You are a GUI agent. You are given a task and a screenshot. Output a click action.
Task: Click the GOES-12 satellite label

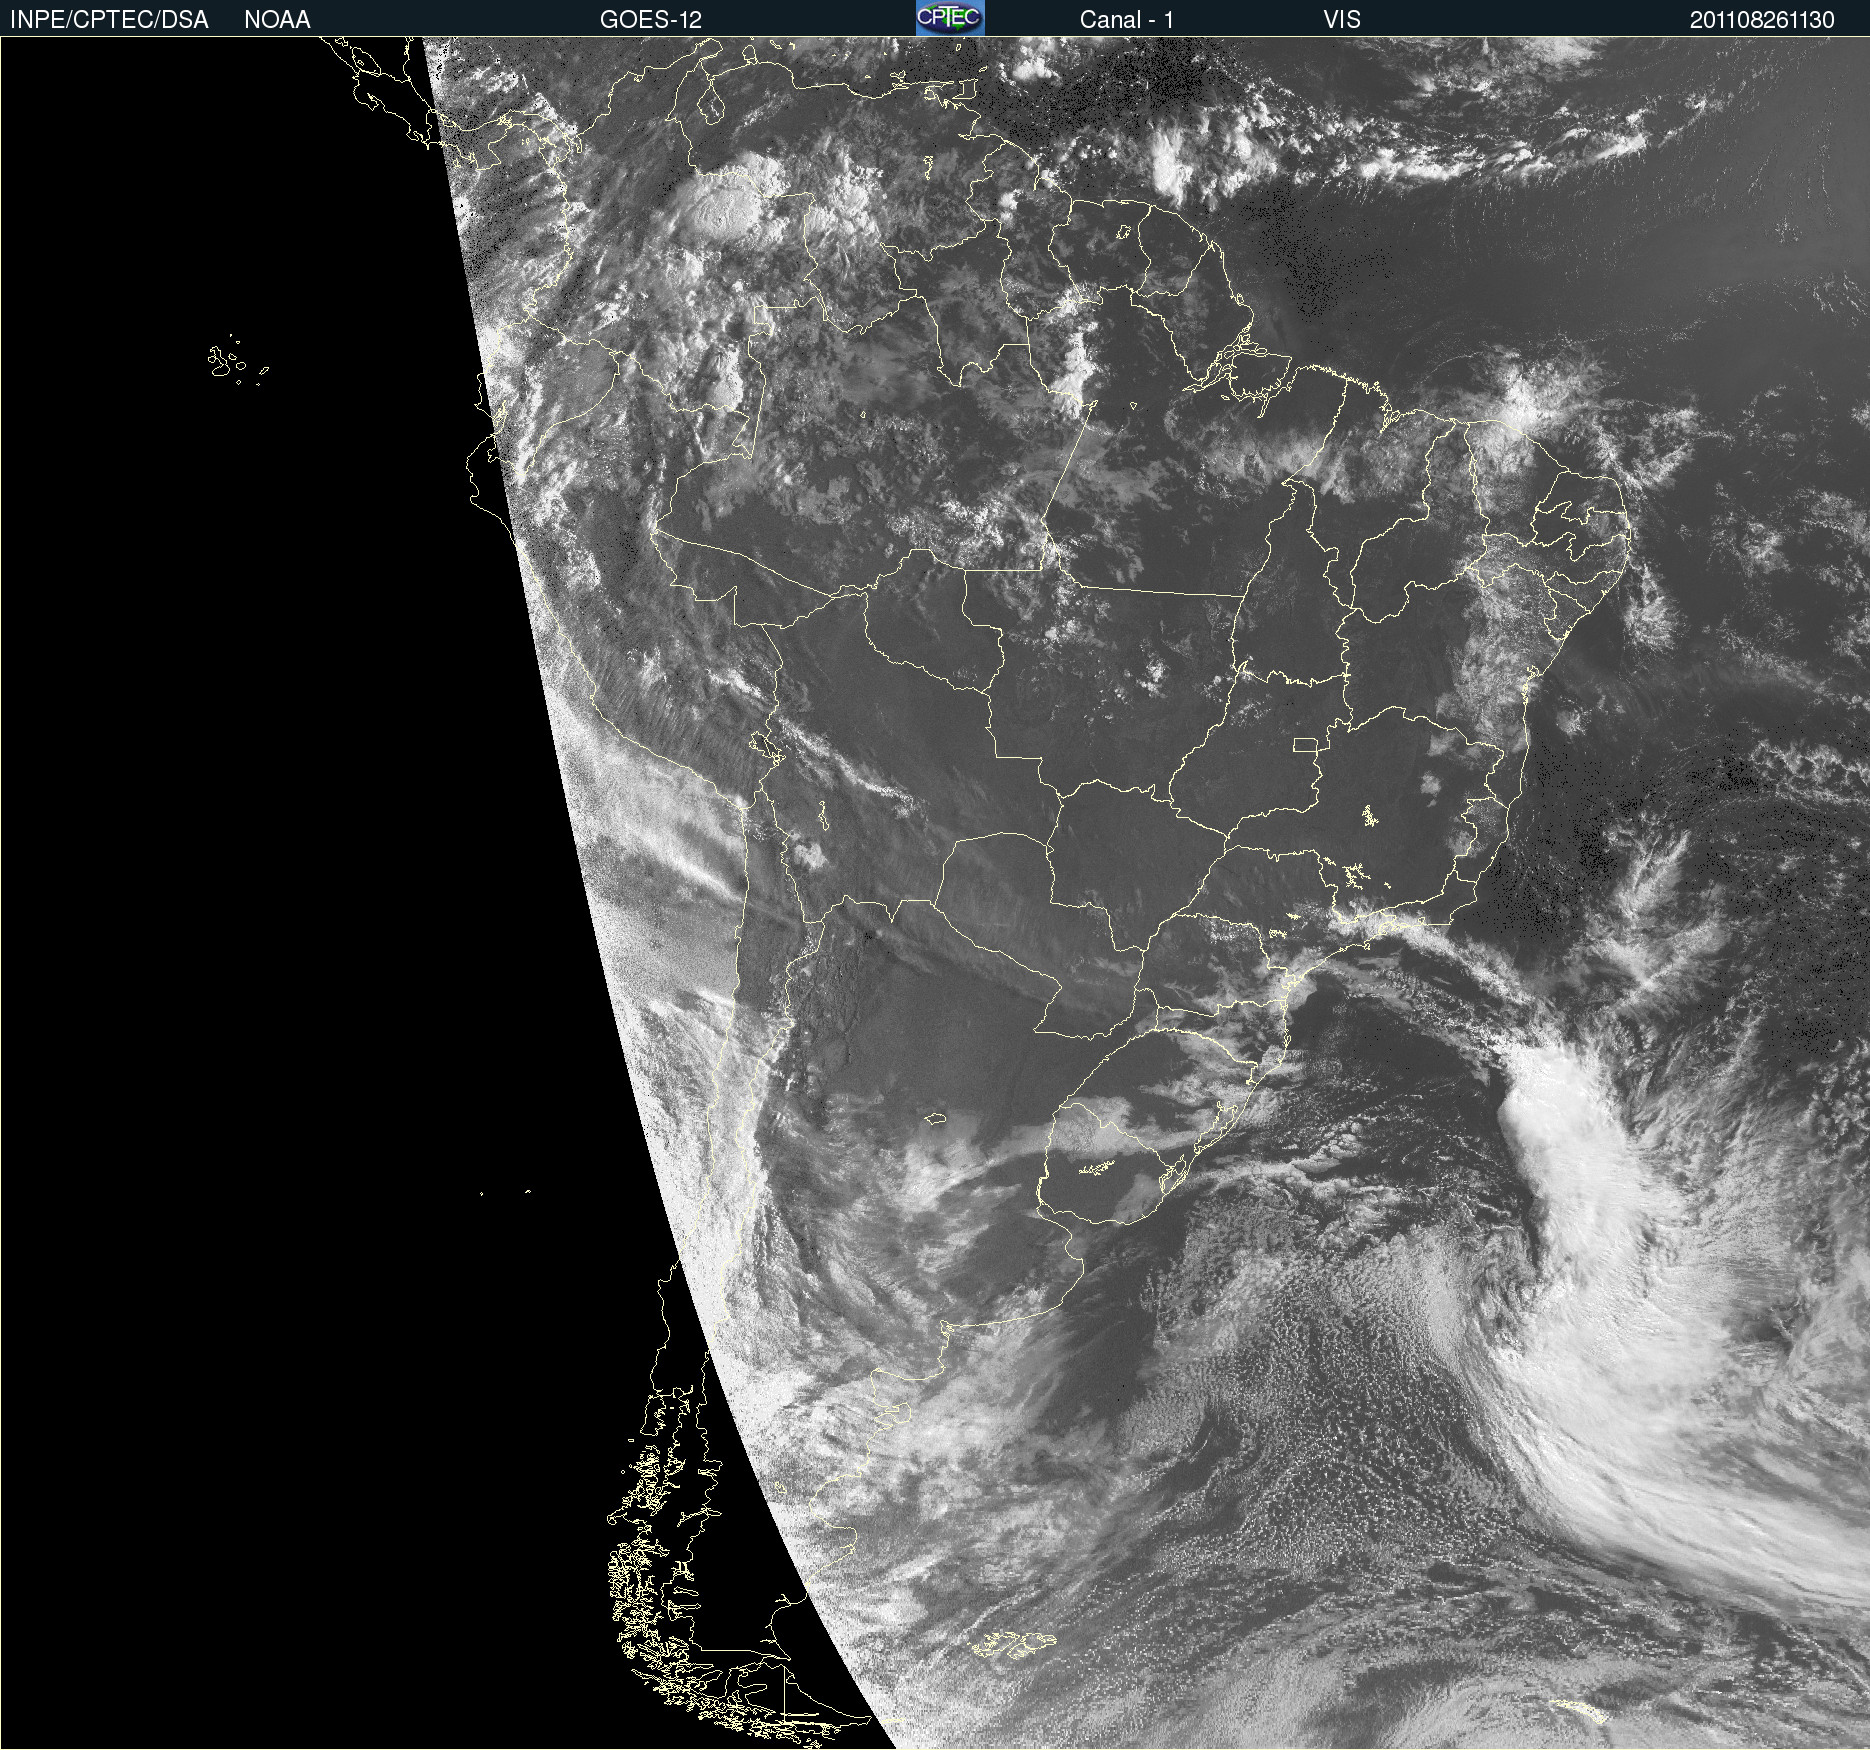[651, 20]
